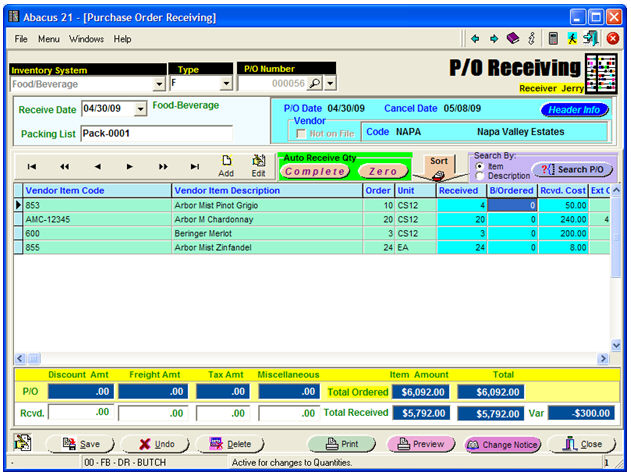Open the File menu
The image size is (631, 476).
click(x=21, y=39)
